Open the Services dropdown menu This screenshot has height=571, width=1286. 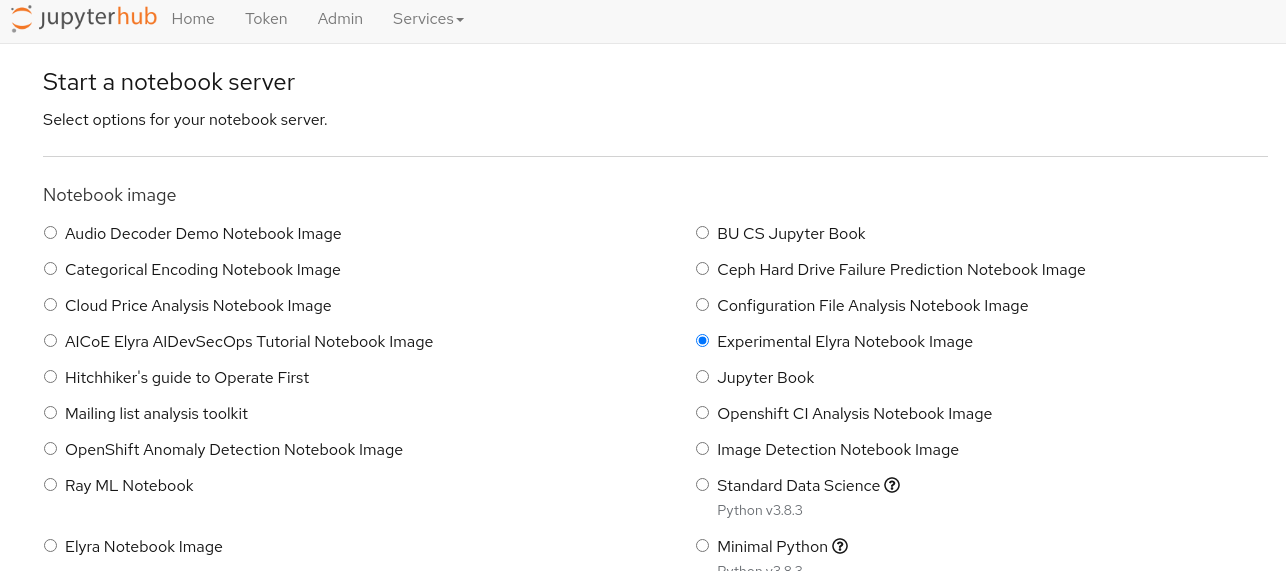pos(428,19)
